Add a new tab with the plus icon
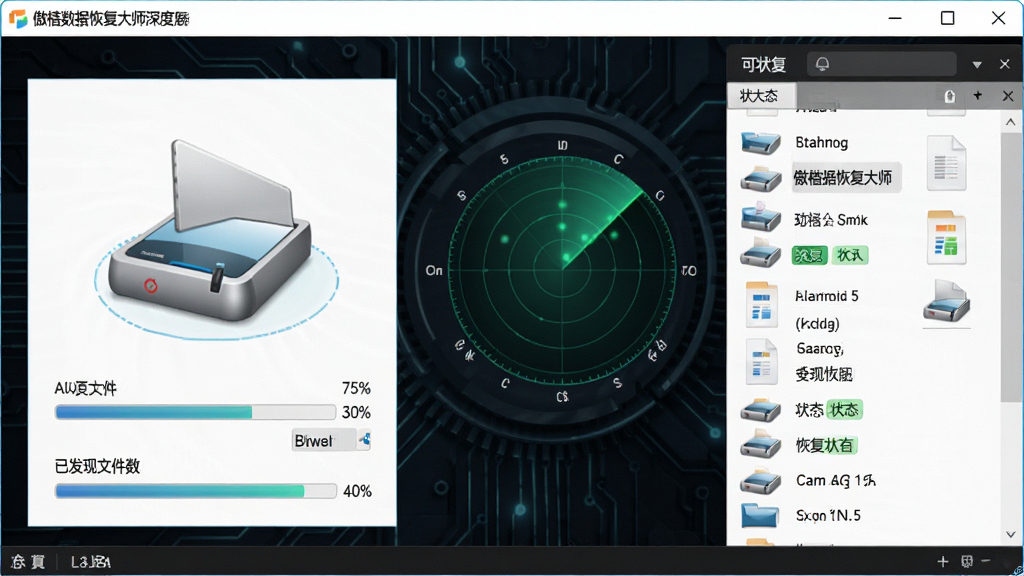Screen dimensions: 1024x576 [x=978, y=95]
